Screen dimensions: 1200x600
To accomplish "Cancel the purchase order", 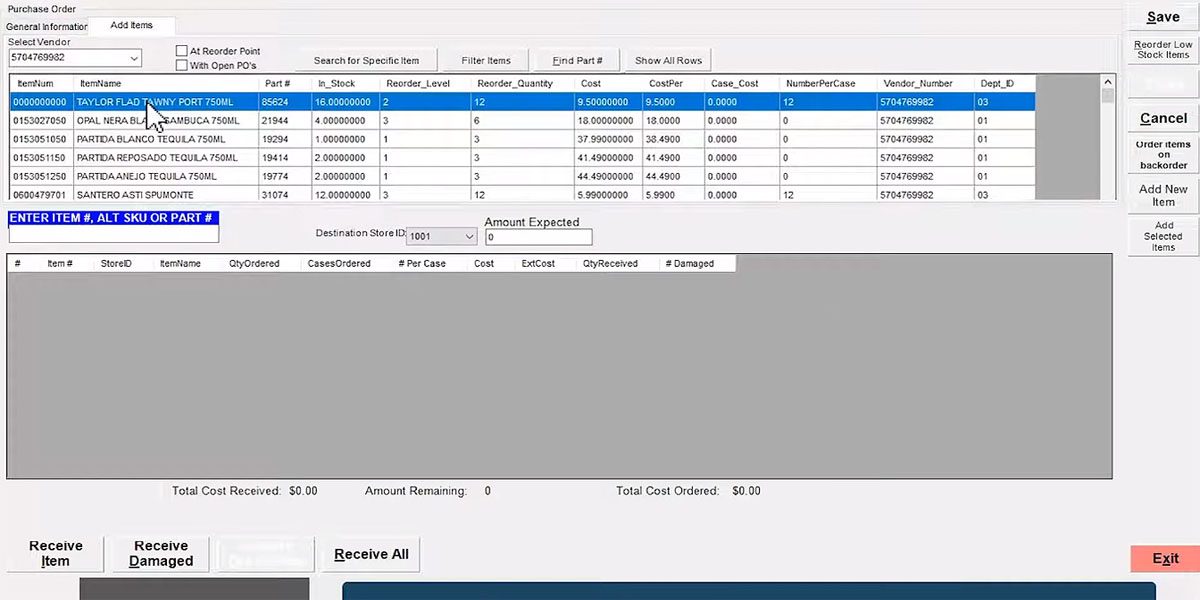I will coord(1161,118).
